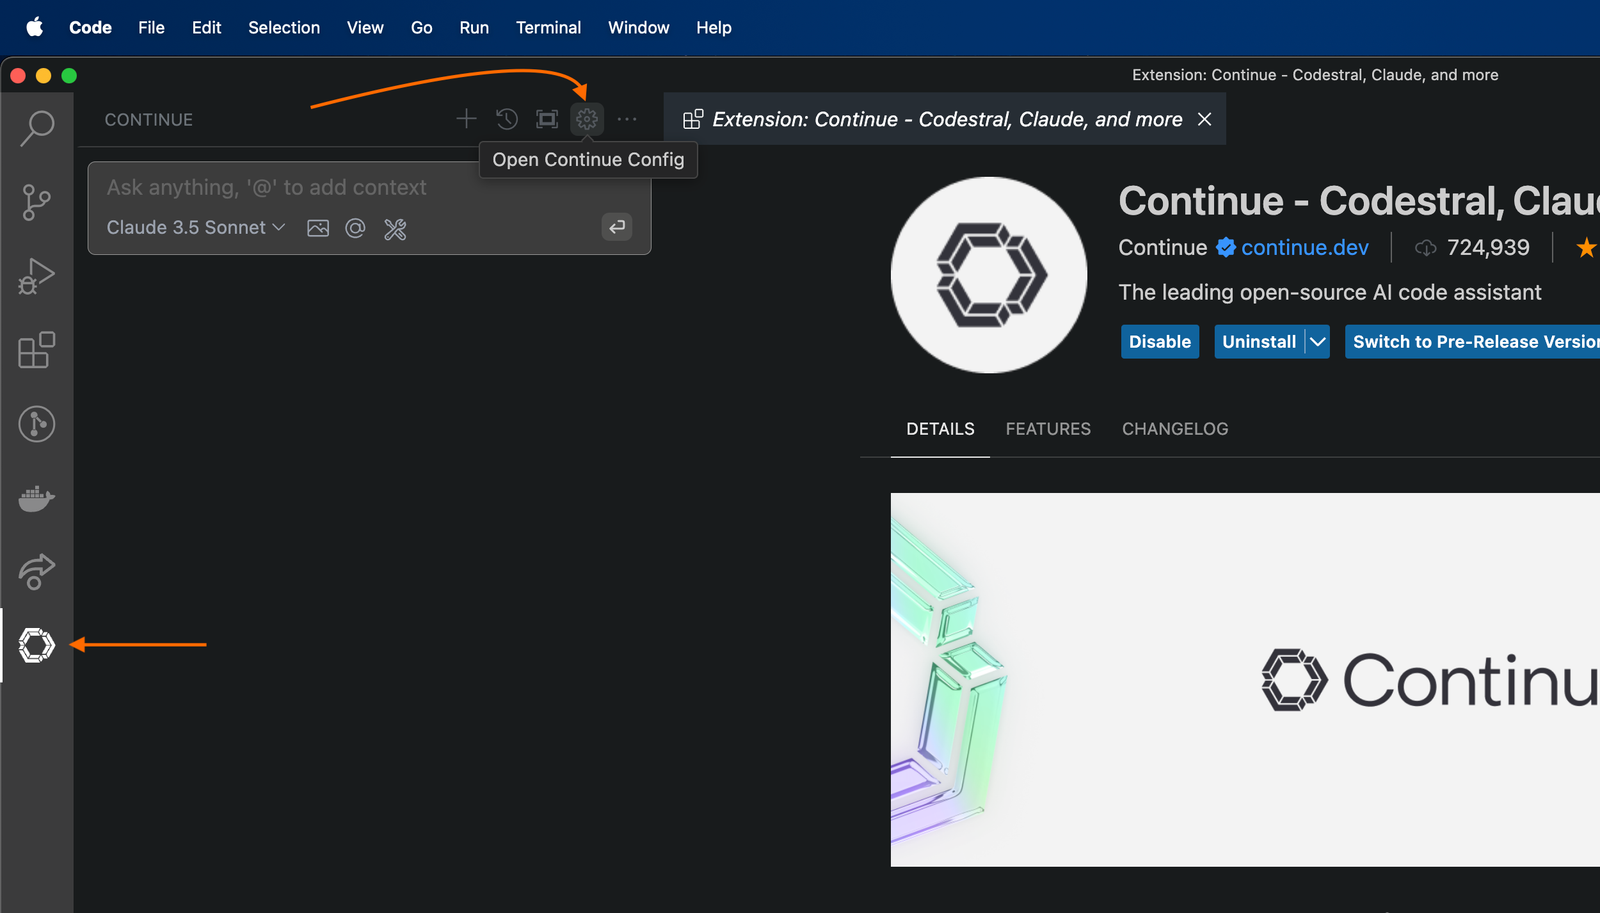Open Continue in fullscreen mode
Viewport: 1600px width, 913px height.
pos(546,119)
